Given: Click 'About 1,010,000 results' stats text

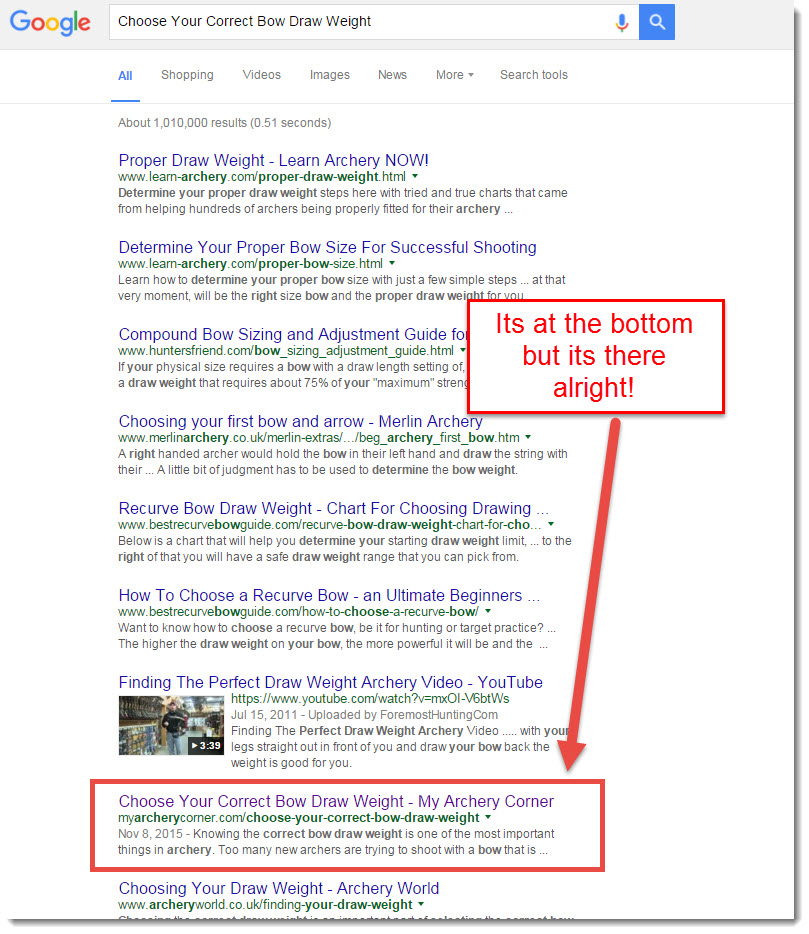Looking at the screenshot, I should point(225,123).
